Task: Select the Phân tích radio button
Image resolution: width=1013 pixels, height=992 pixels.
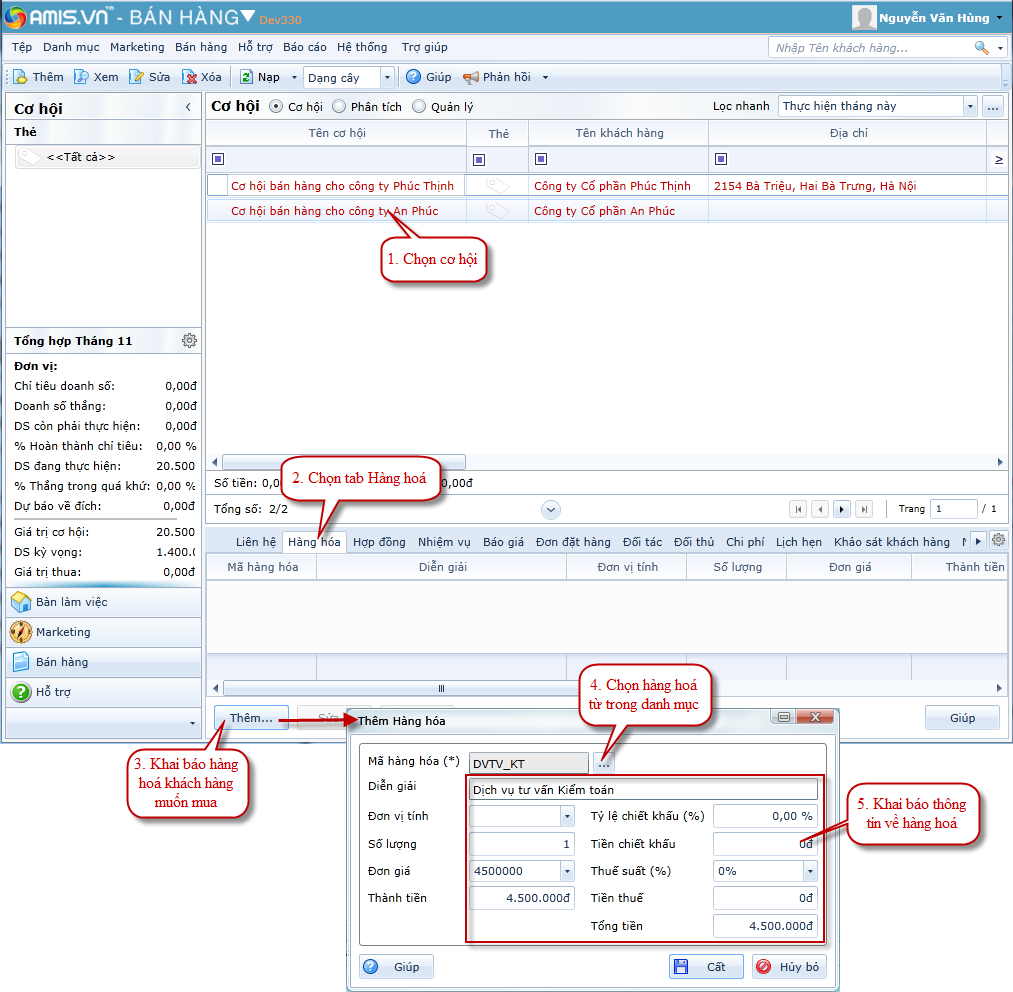Action: point(340,106)
